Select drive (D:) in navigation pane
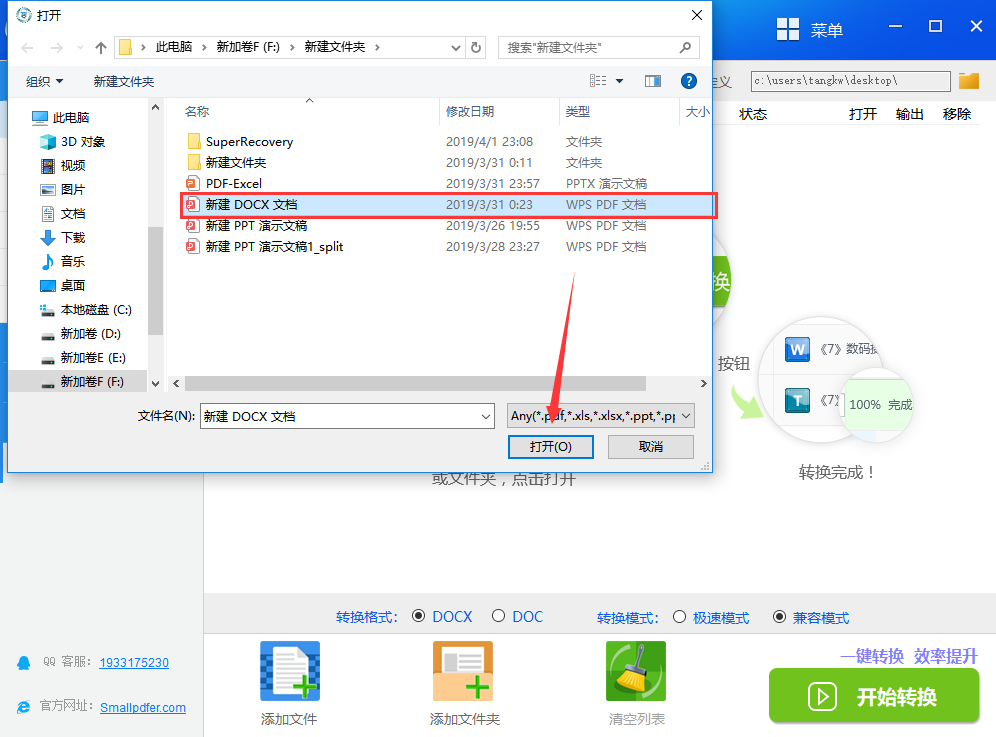Image resolution: width=996 pixels, height=737 pixels. [90, 334]
